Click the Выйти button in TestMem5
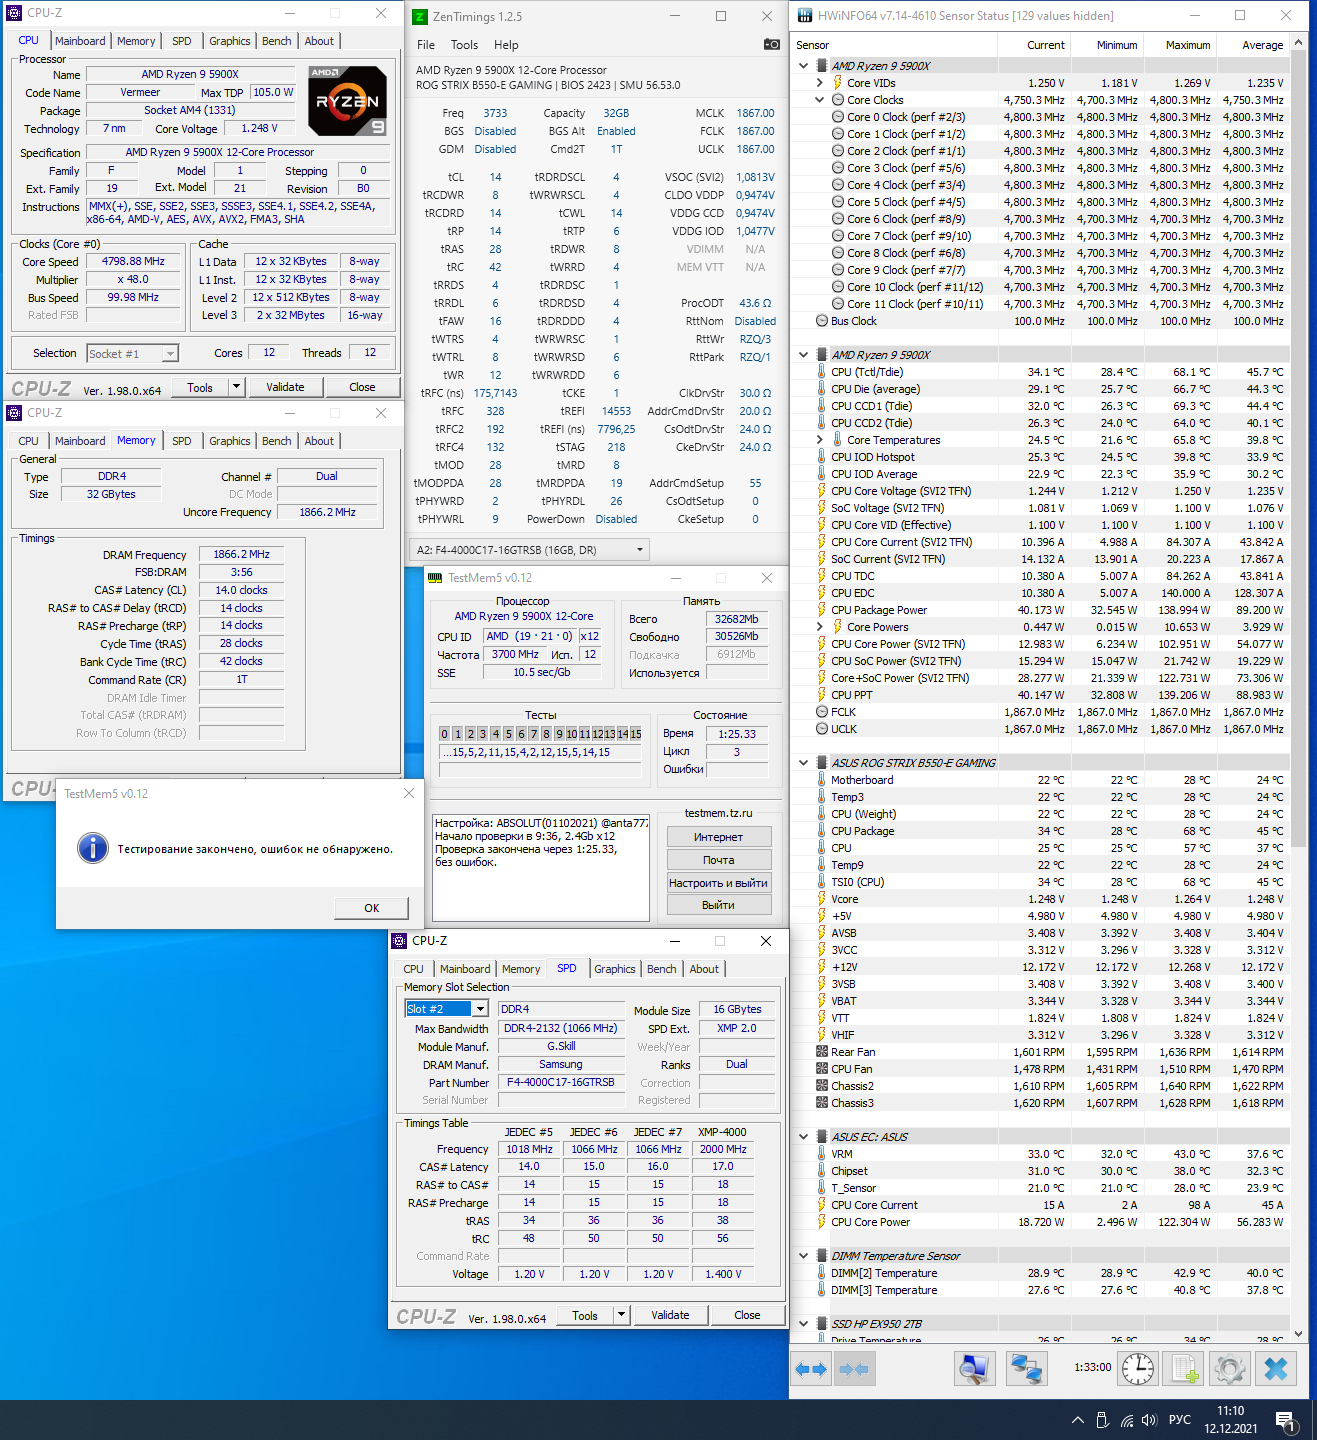The height and width of the screenshot is (1440, 1317). [719, 905]
